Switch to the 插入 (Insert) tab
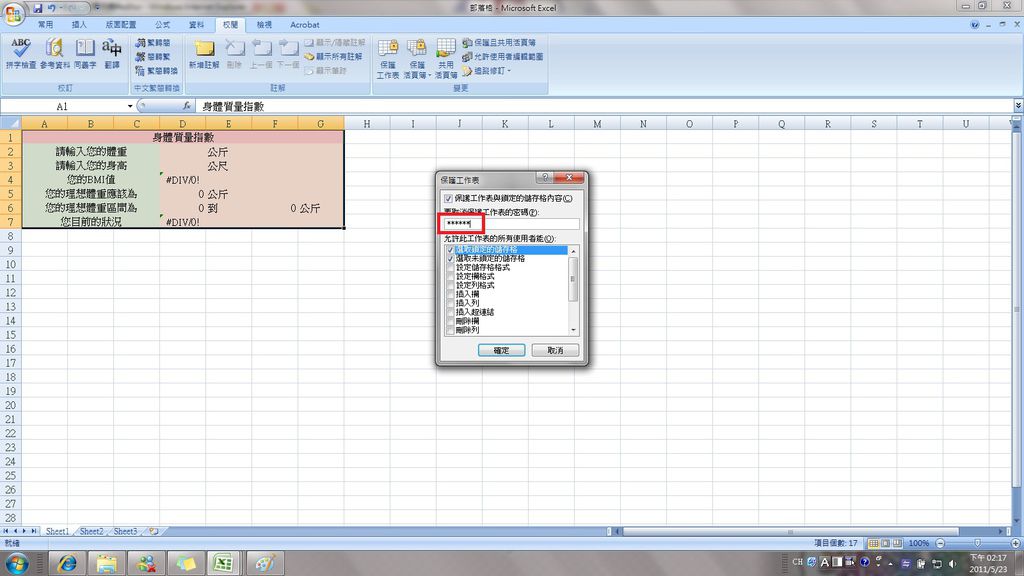This screenshot has width=1024, height=576. 79,25
